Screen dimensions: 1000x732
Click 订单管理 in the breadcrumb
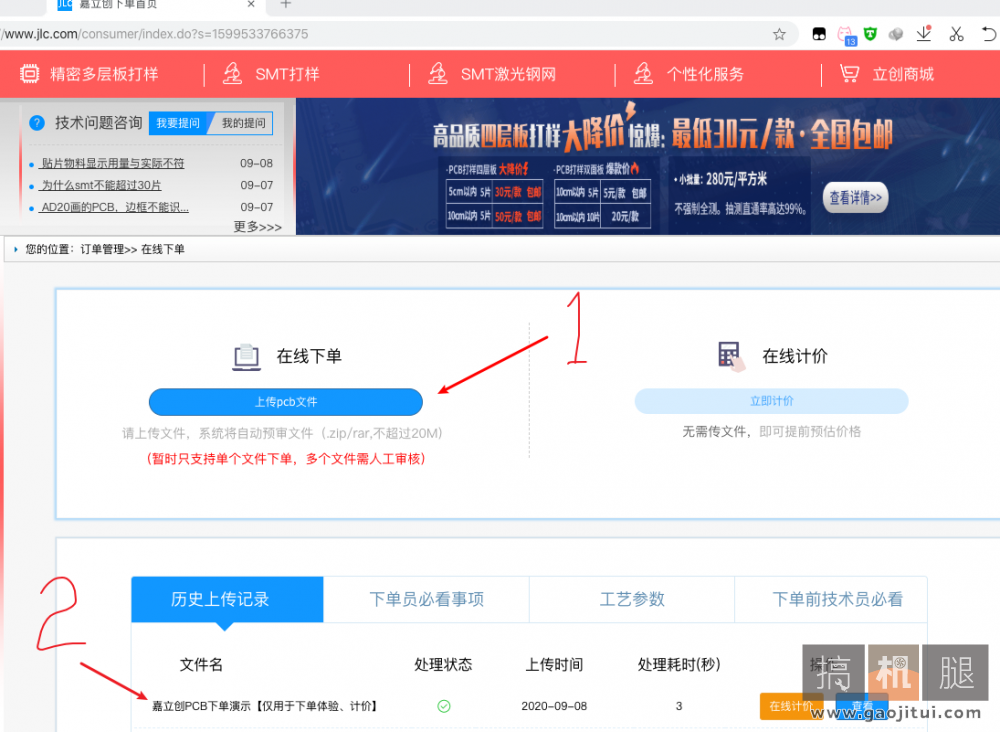102,249
